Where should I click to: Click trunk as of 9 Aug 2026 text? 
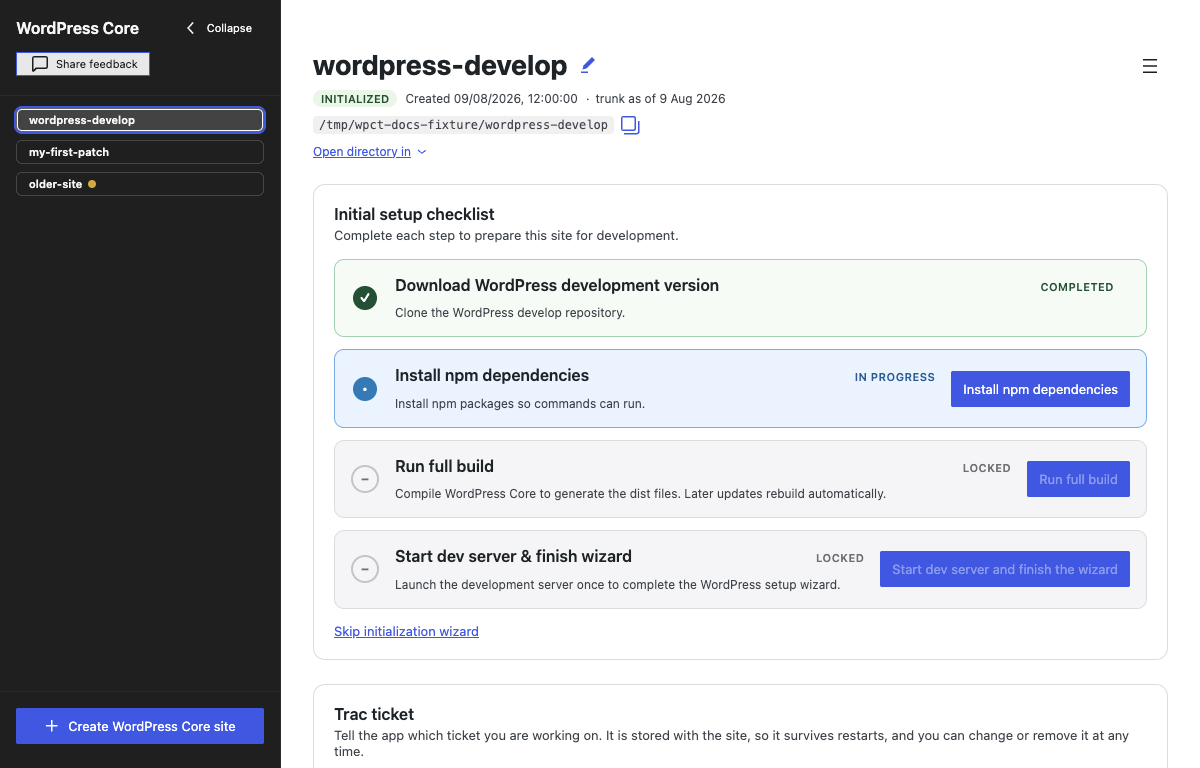[661, 99]
